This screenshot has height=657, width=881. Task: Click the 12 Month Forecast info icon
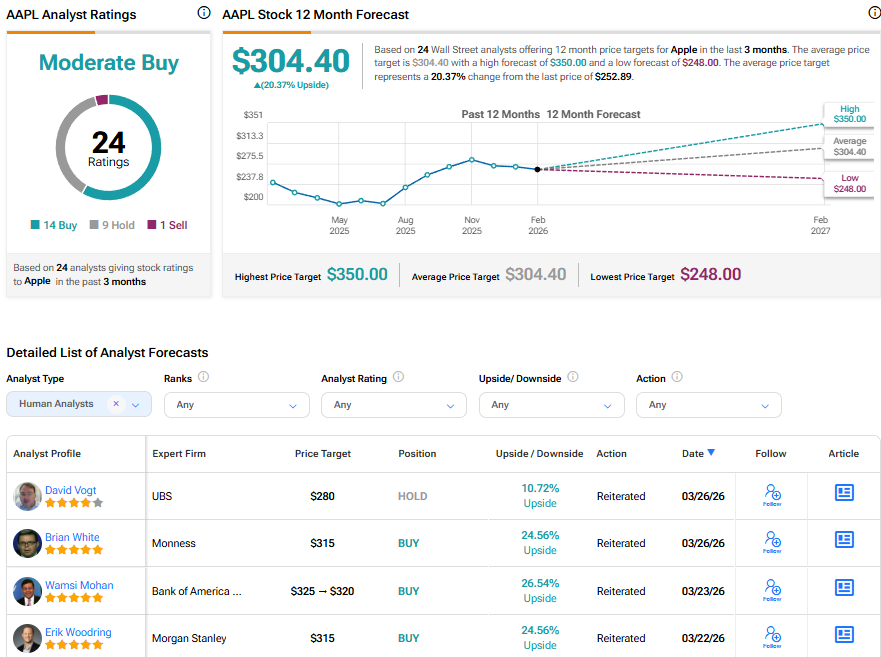coord(875,13)
